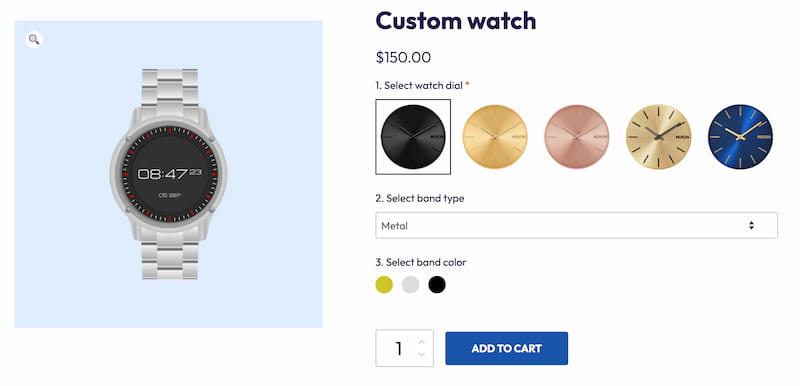Select the yellow band color swatch
800x386 pixels.
click(x=384, y=285)
